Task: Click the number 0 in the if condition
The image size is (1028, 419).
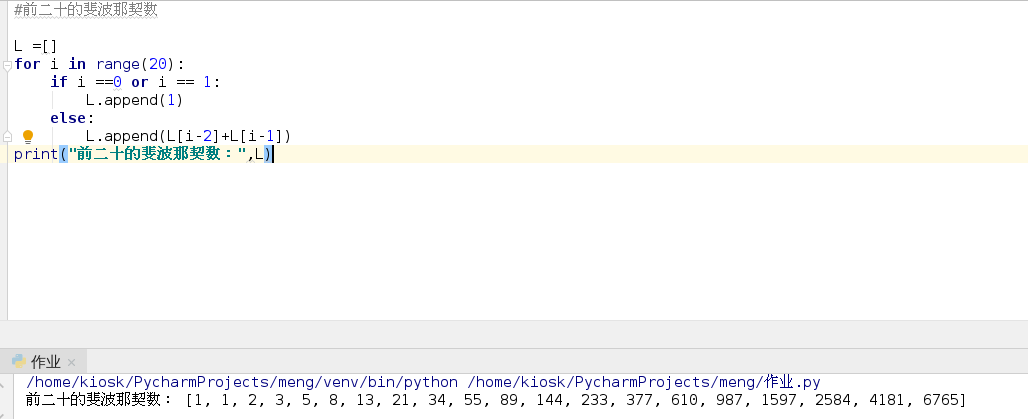Action: click(x=117, y=82)
